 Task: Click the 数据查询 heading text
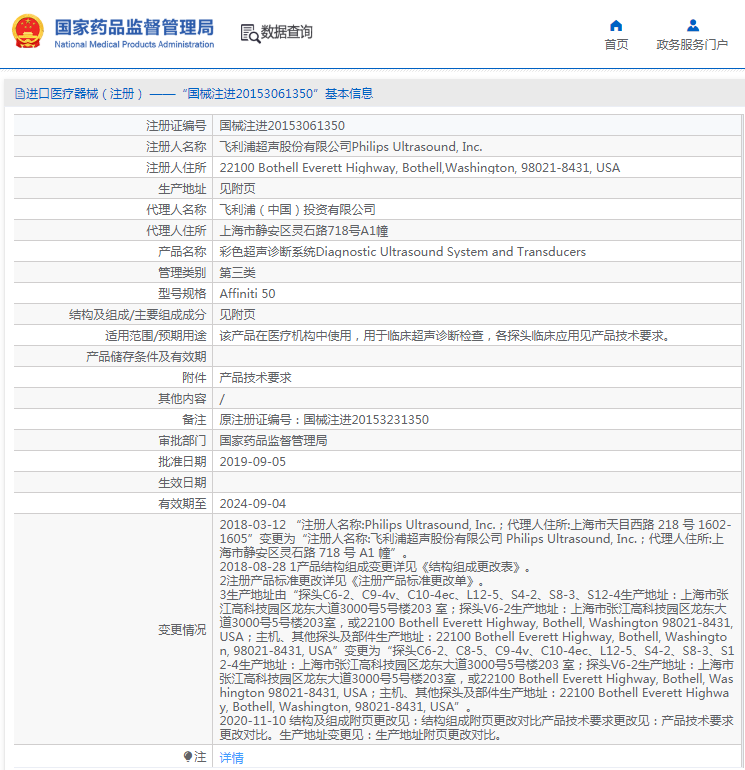point(286,32)
